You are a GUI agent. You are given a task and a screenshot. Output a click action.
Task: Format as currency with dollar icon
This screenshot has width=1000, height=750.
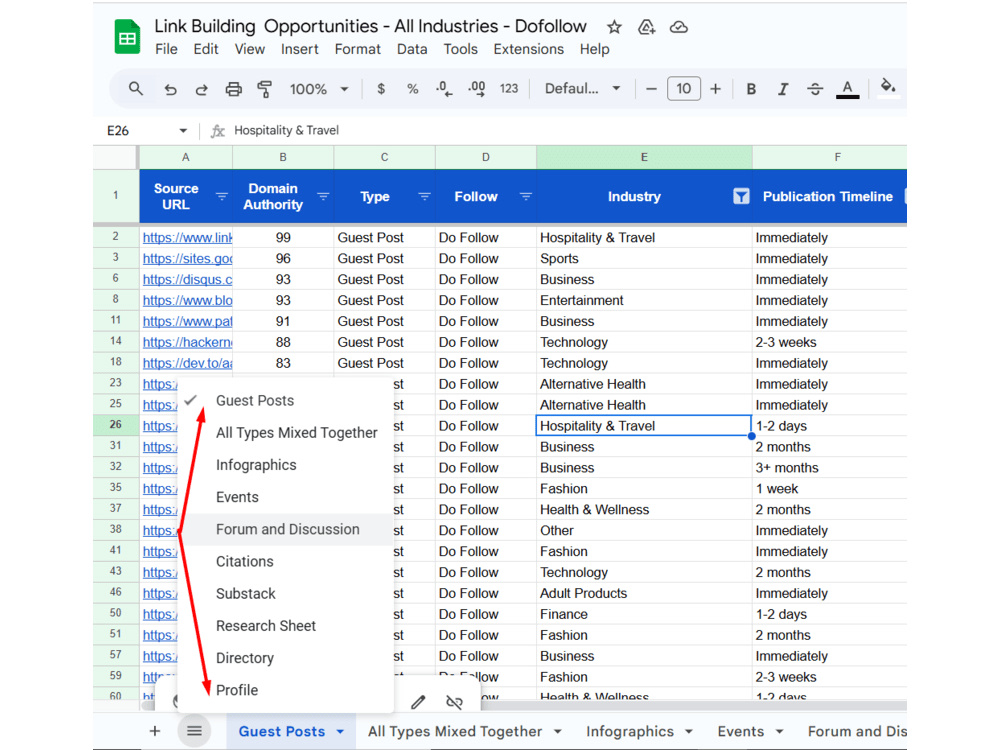click(381, 89)
